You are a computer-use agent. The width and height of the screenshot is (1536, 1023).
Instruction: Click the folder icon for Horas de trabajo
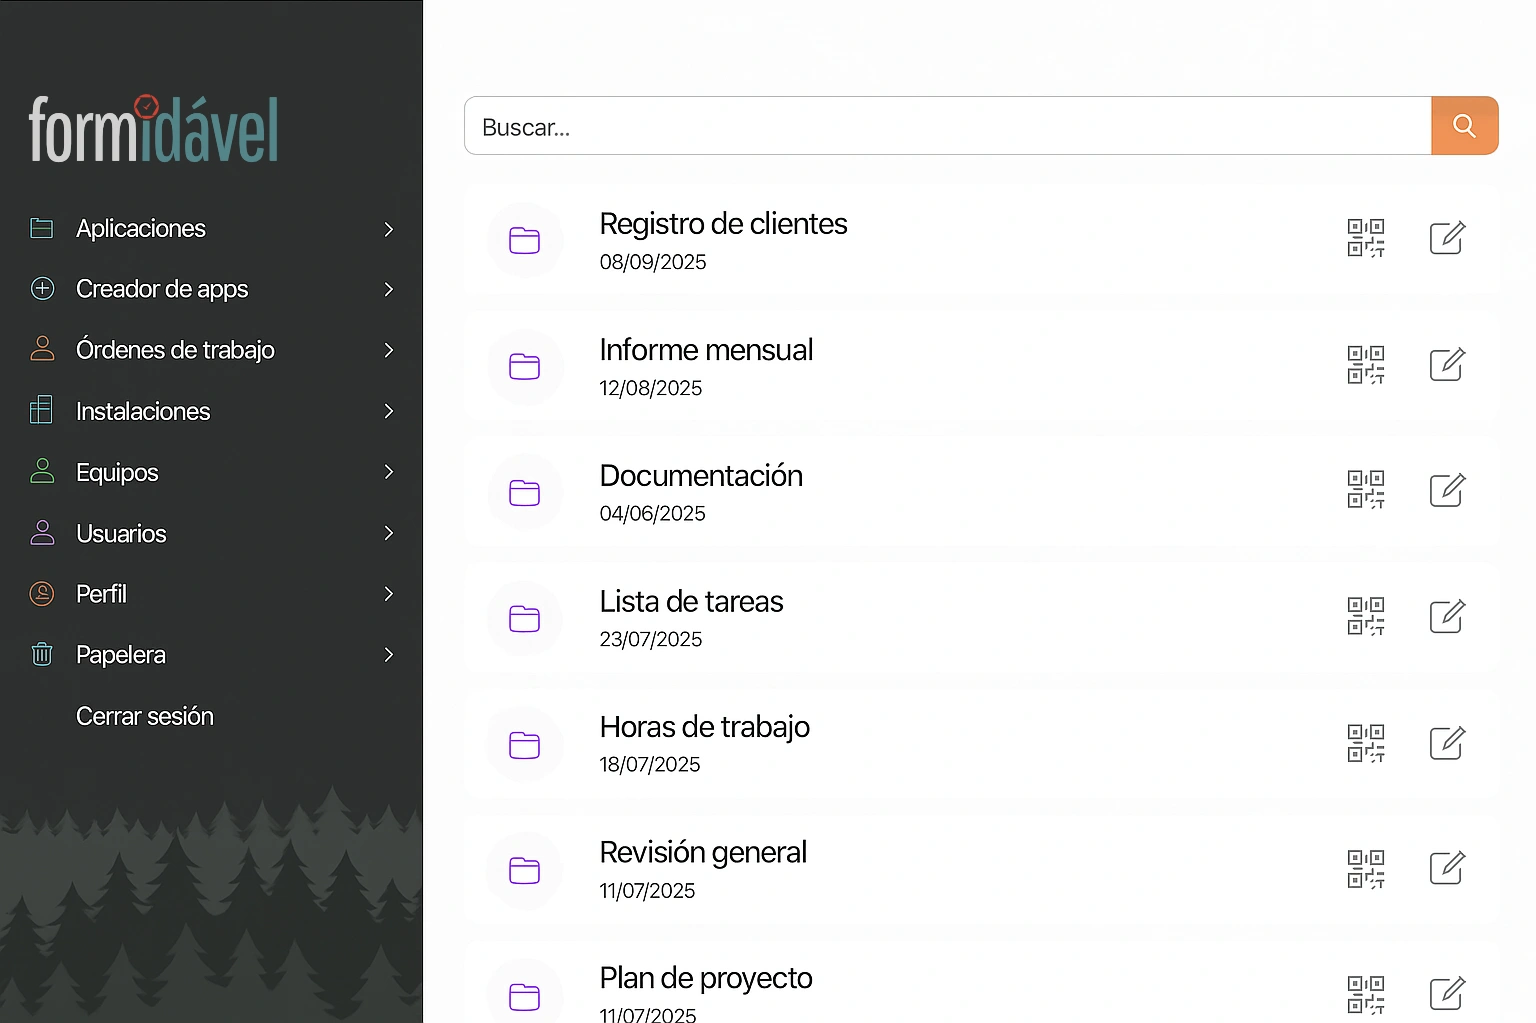tap(525, 745)
